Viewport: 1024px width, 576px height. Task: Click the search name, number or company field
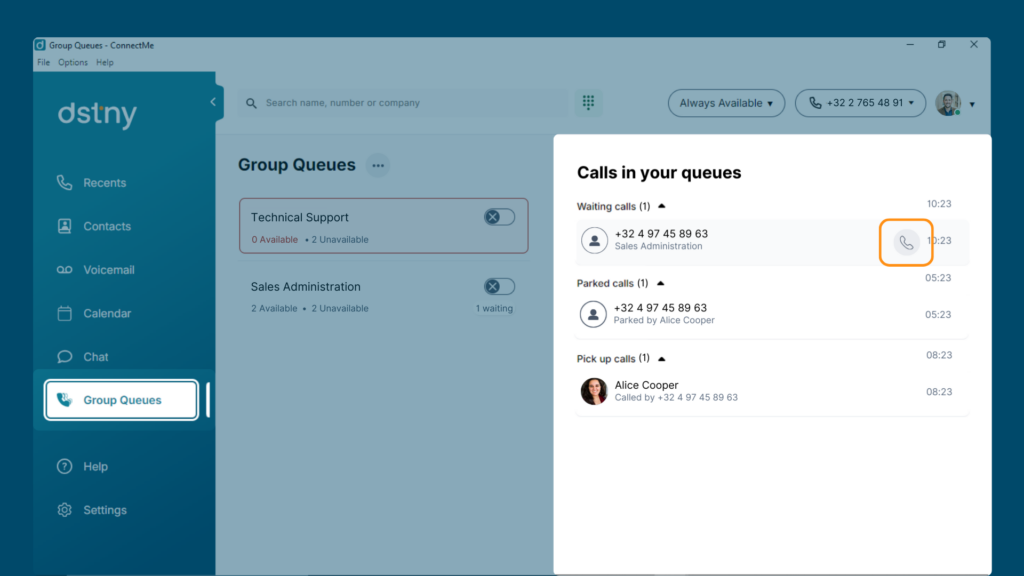click(403, 103)
